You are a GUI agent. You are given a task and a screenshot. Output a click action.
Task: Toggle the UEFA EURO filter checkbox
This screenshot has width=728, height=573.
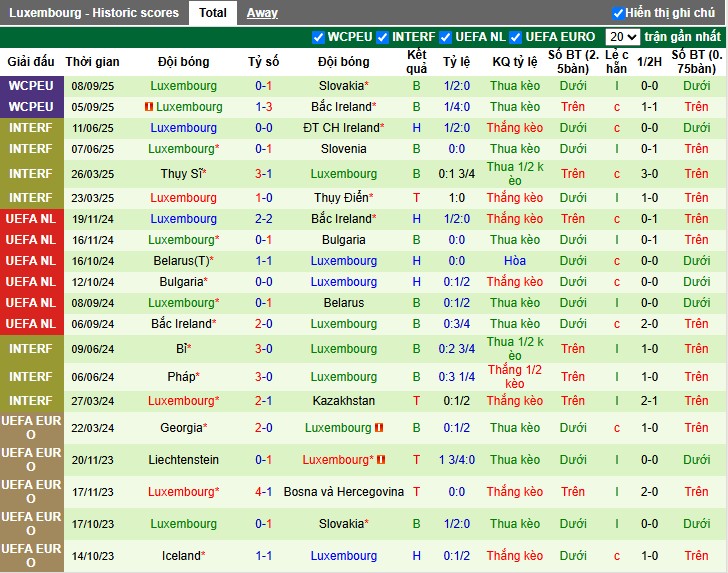[516, 37]
